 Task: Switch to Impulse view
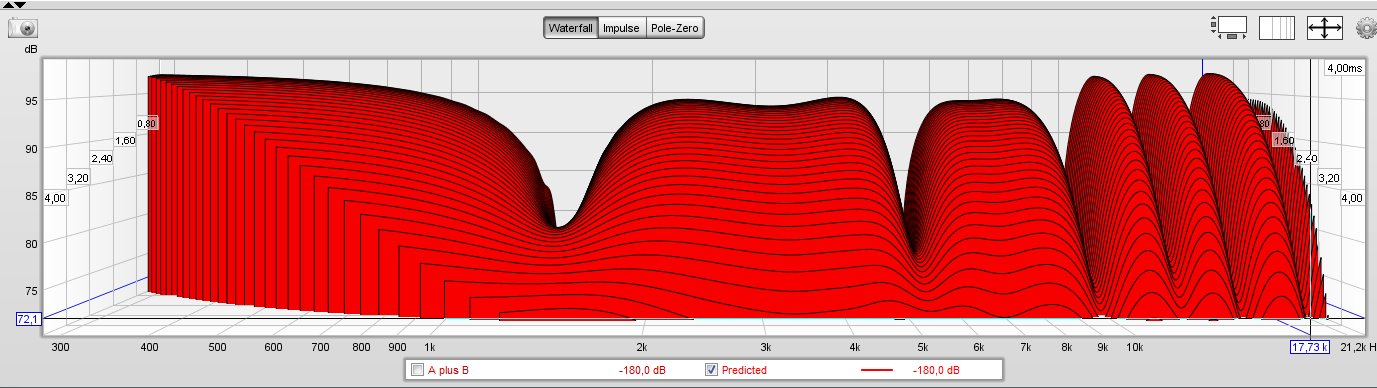(621, 28)
